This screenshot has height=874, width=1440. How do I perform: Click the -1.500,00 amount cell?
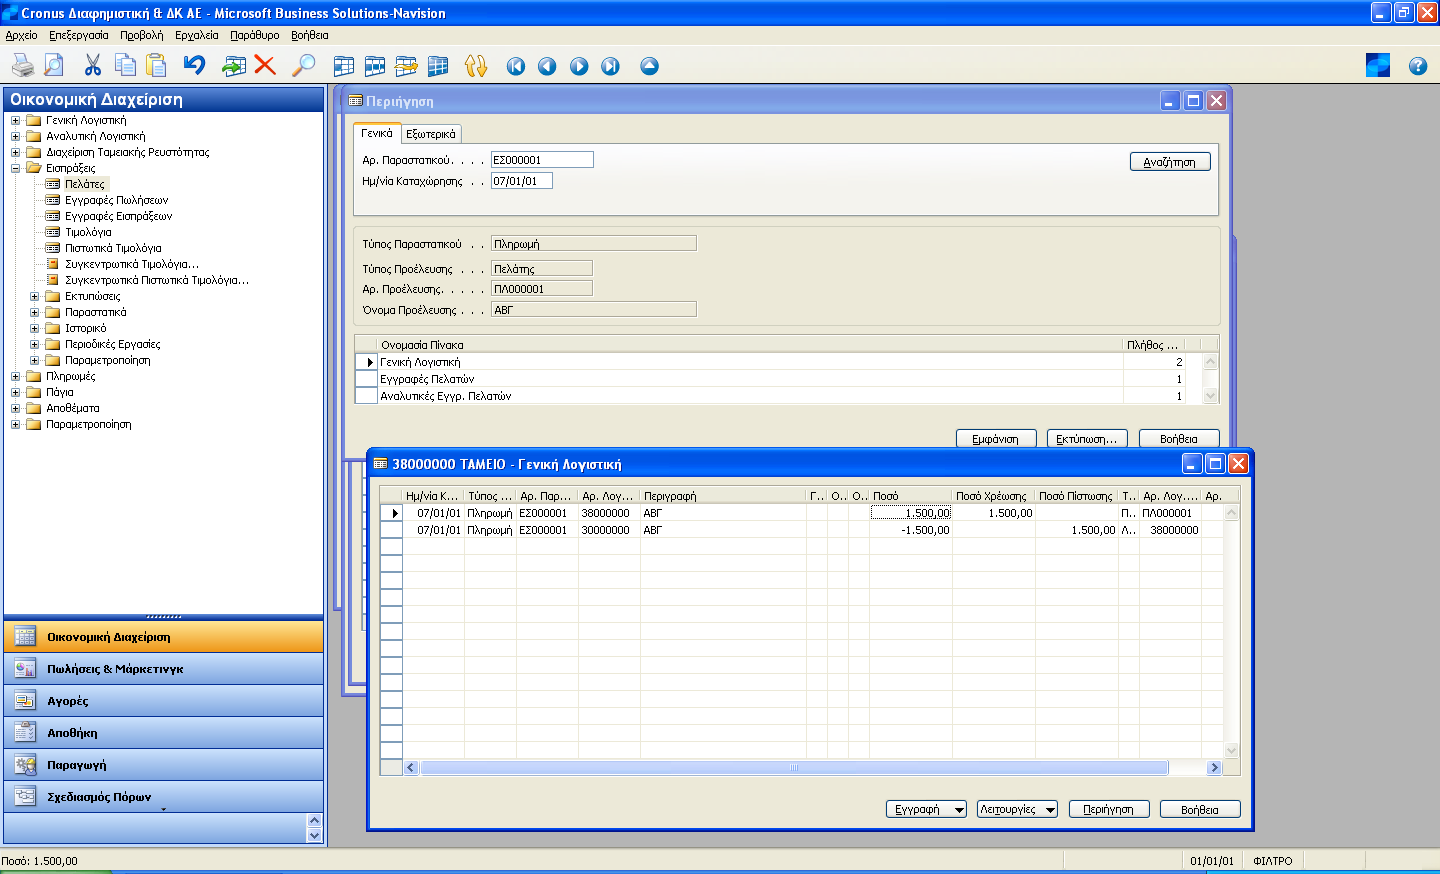(x=910, y=530)
